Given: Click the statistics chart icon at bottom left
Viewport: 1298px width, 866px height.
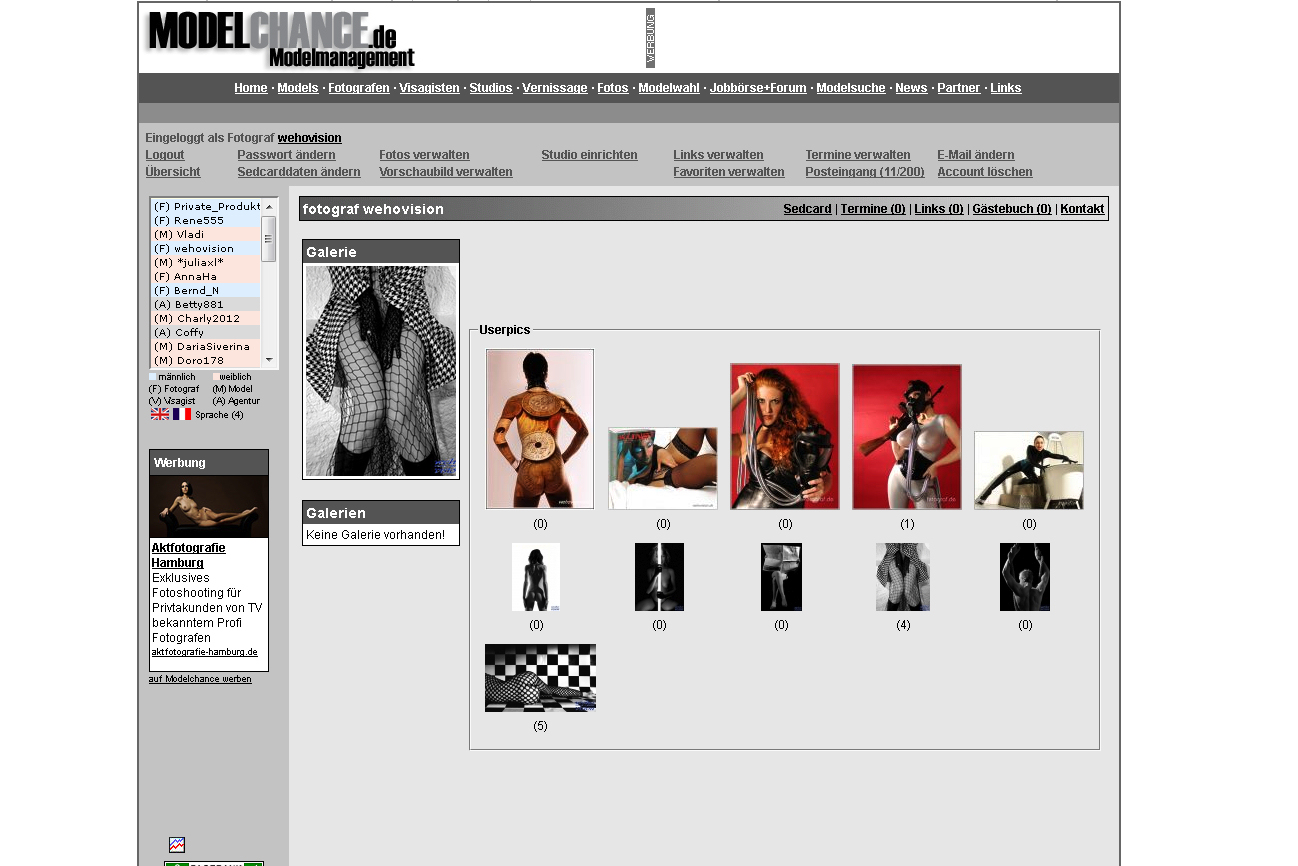Looking at the screenshot, I should click(x=177, y=845).
